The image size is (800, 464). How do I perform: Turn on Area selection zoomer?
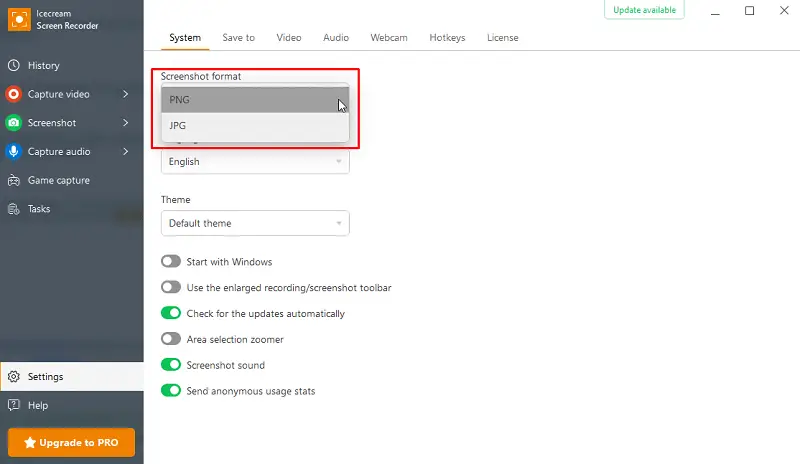click(x=171, y=339)
